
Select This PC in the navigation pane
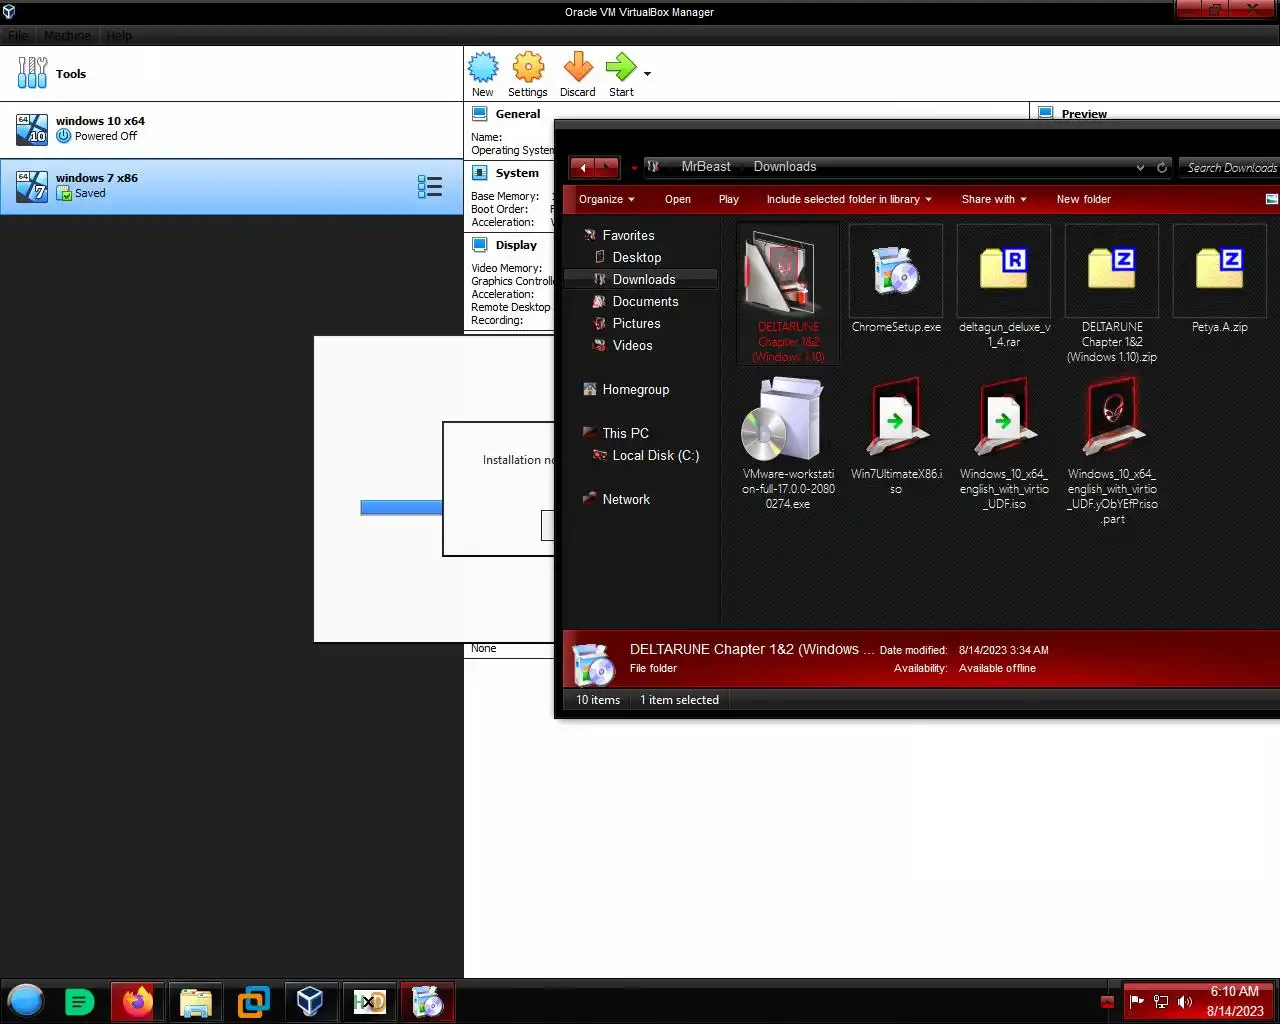625,433
